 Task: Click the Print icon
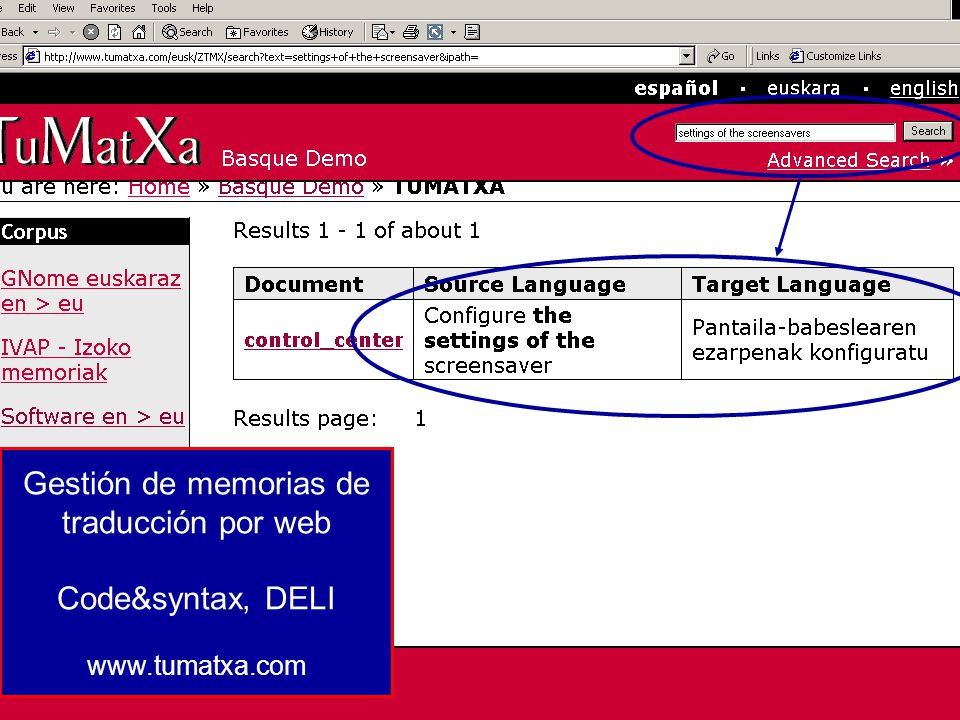[x=411, y=32]
